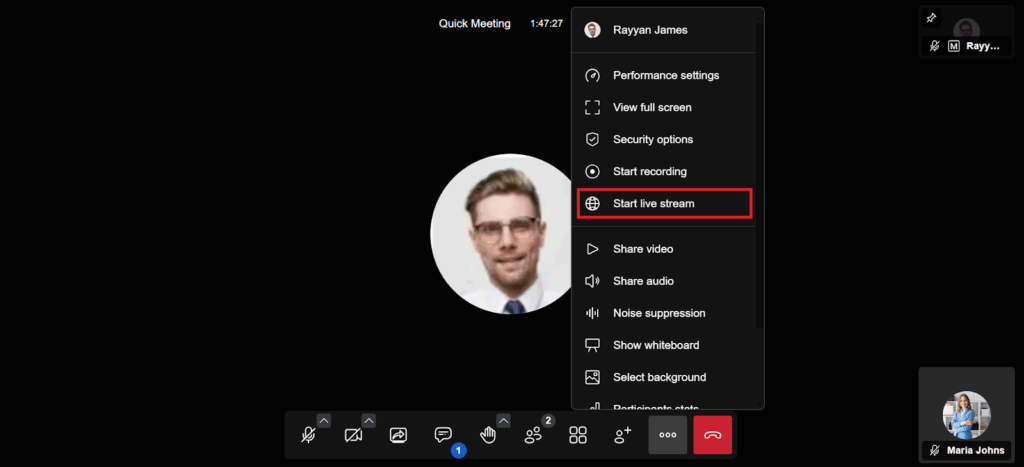This screenshot has width=1024, height=467.
Task: Expand the reactions chevron beside raise hand
Action: click(503, 420)
